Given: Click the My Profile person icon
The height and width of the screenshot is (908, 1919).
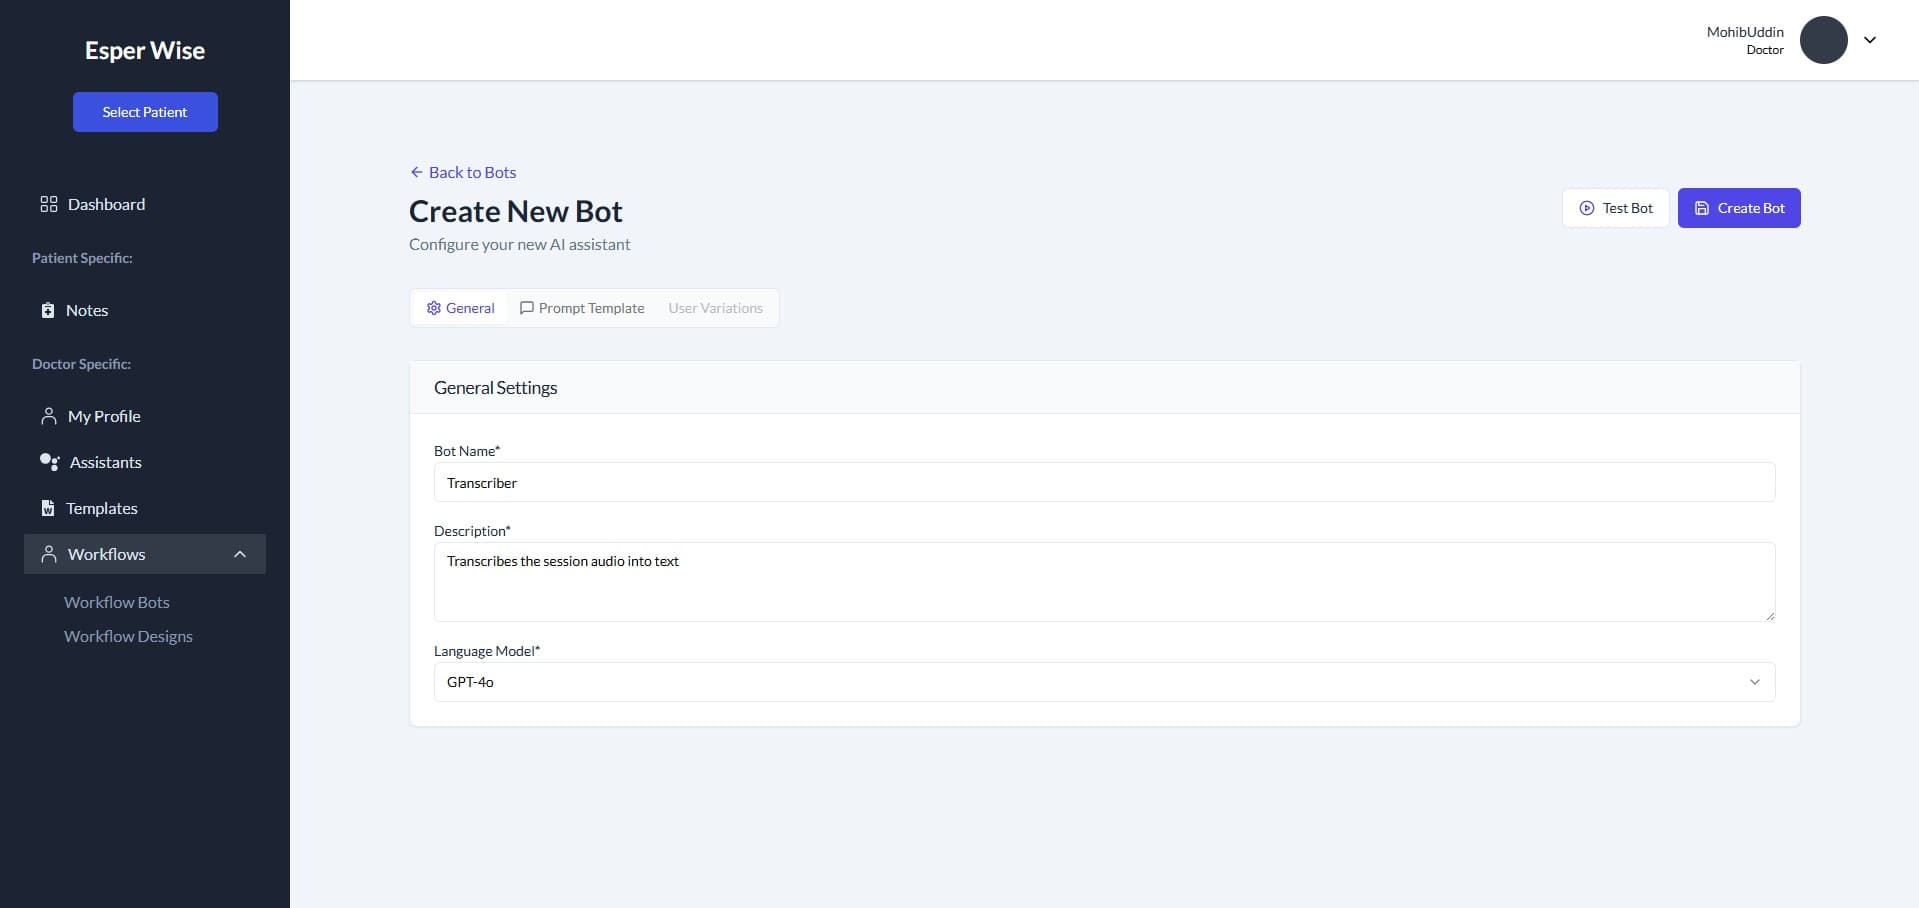Looking at the screenshot, I should tap(48, 416).
